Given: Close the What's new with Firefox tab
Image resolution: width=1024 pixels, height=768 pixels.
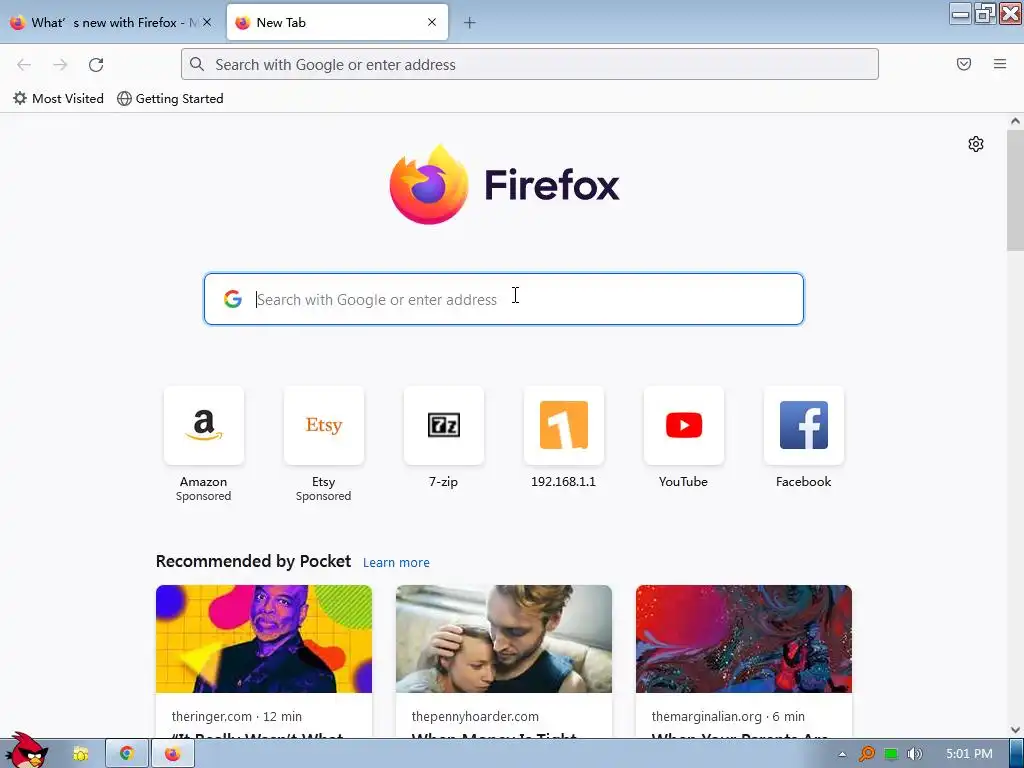Looking at the screenshot, I should tap(206, 22).
